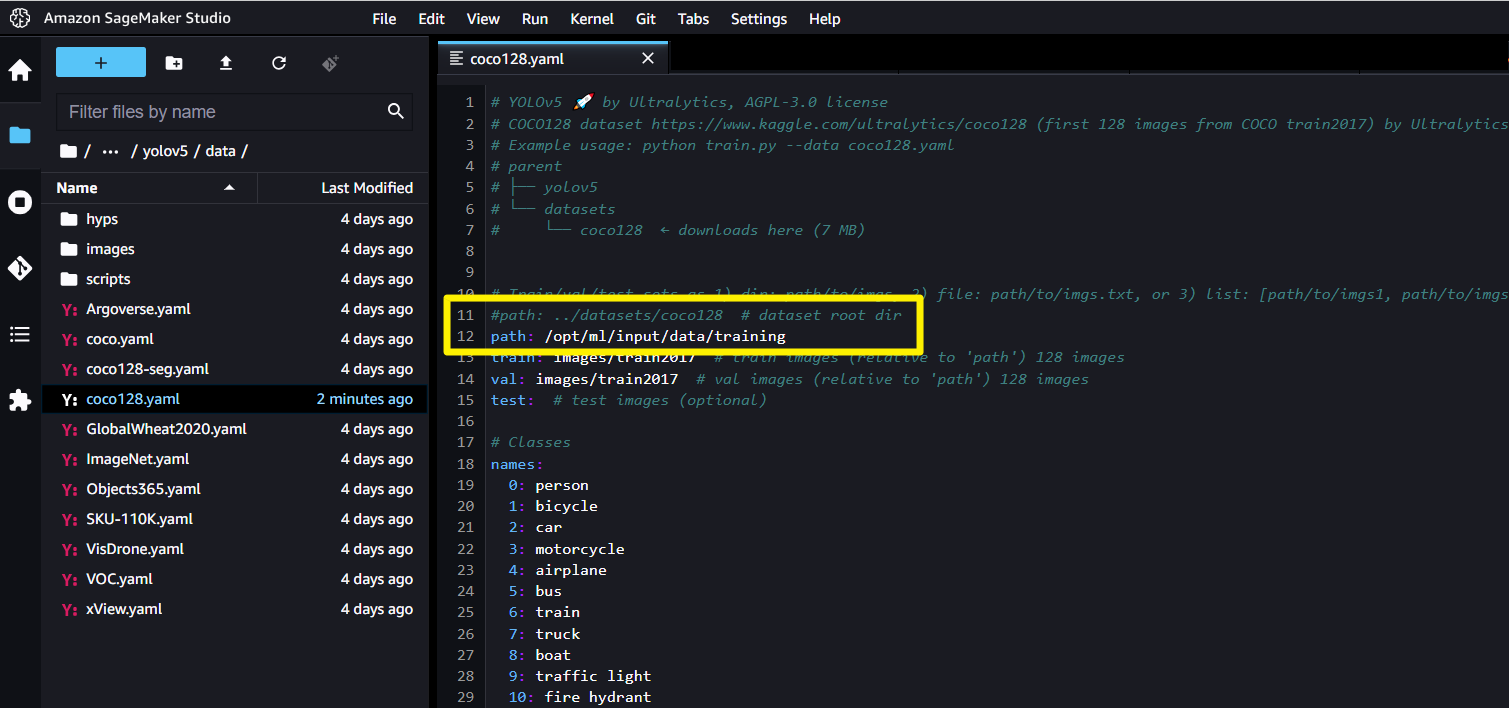
Task: Open the View menu
Action: [483, 19]
